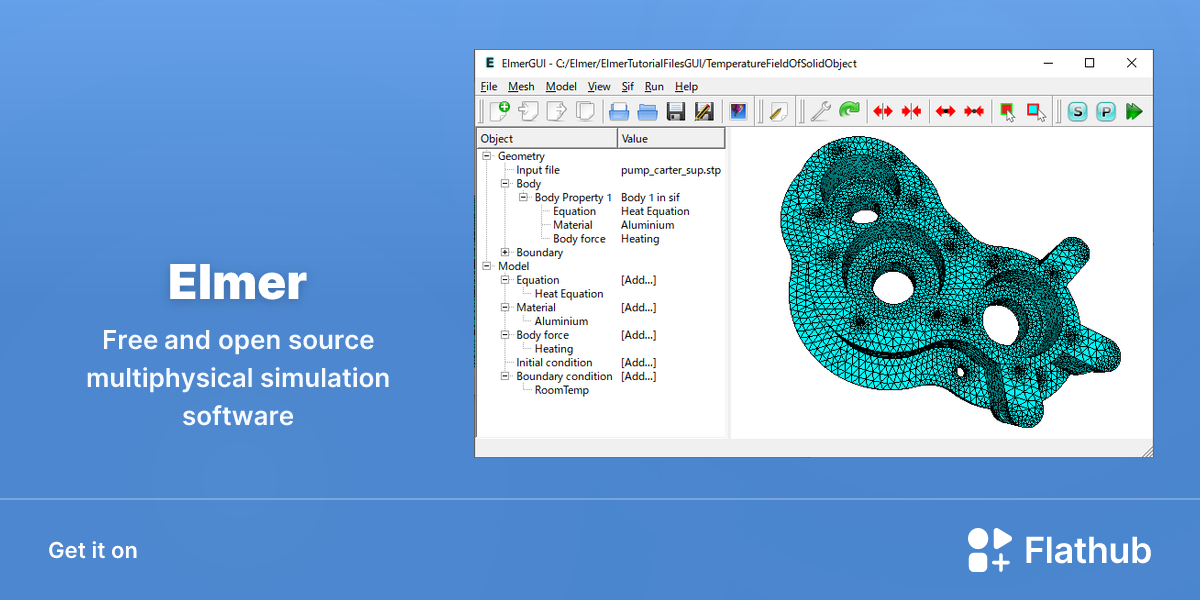Click the page icon with right arrow

(557, 111)
